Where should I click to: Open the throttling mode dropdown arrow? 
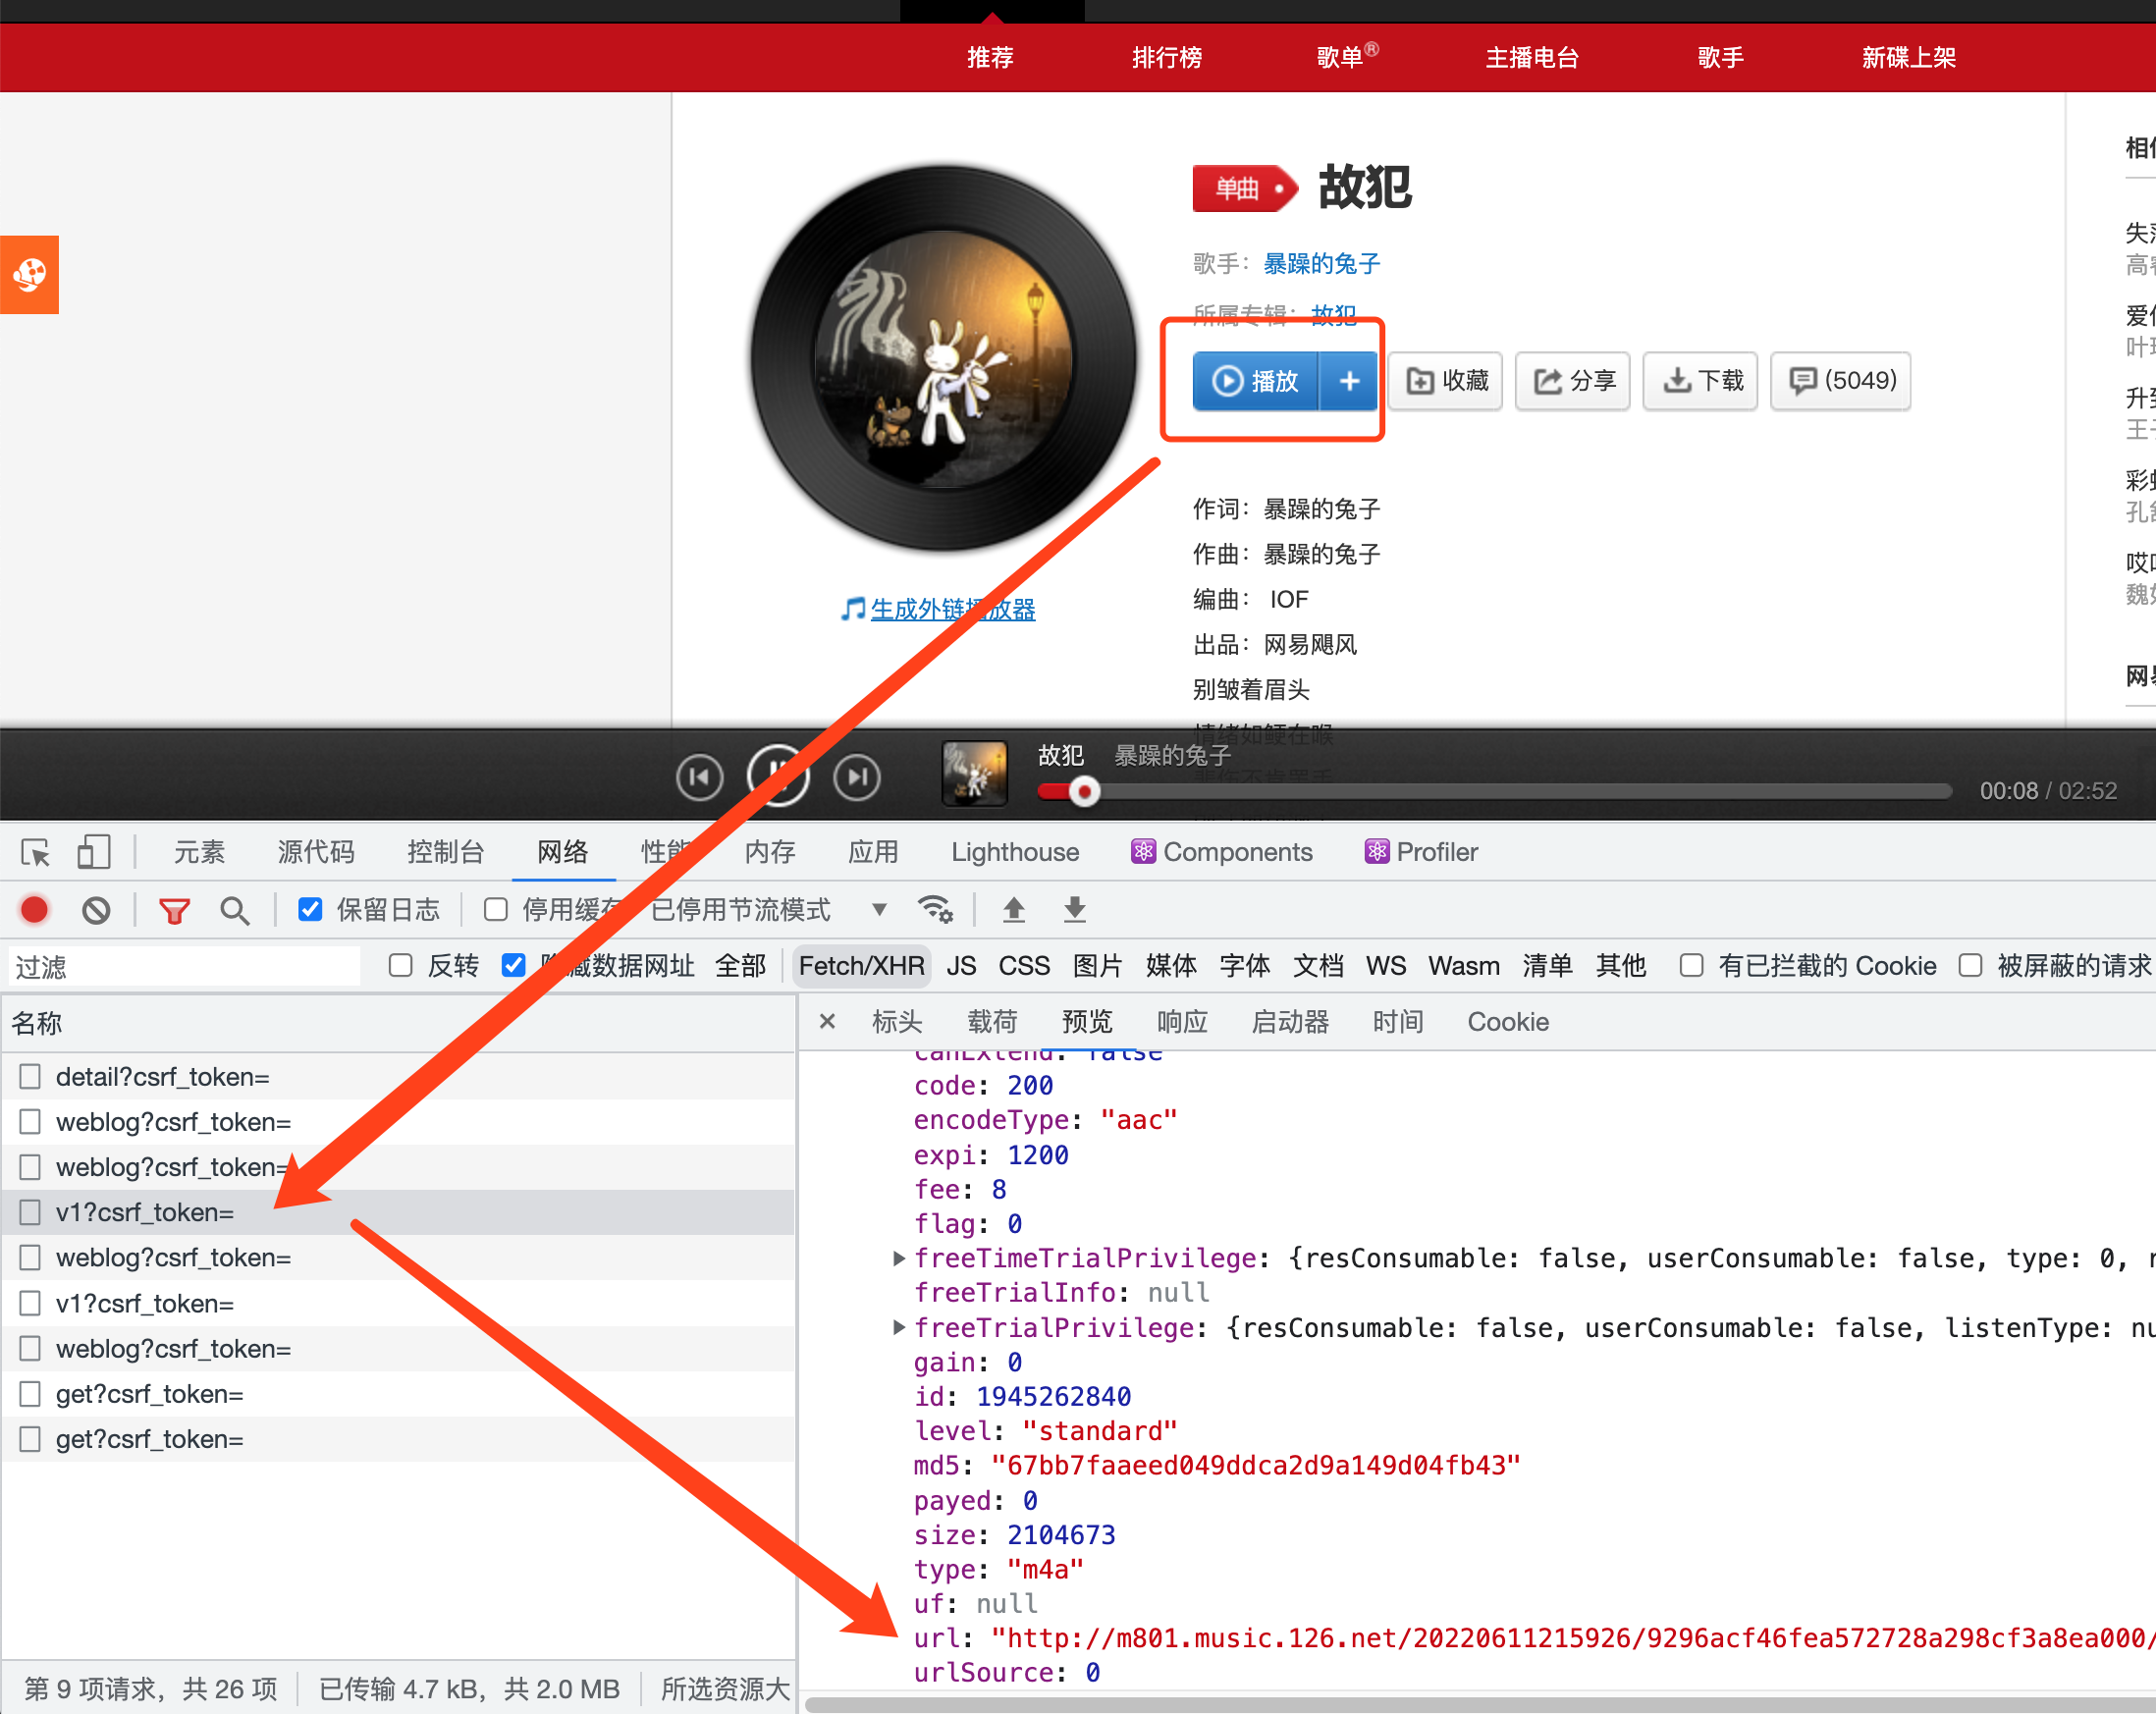[879, 910]
